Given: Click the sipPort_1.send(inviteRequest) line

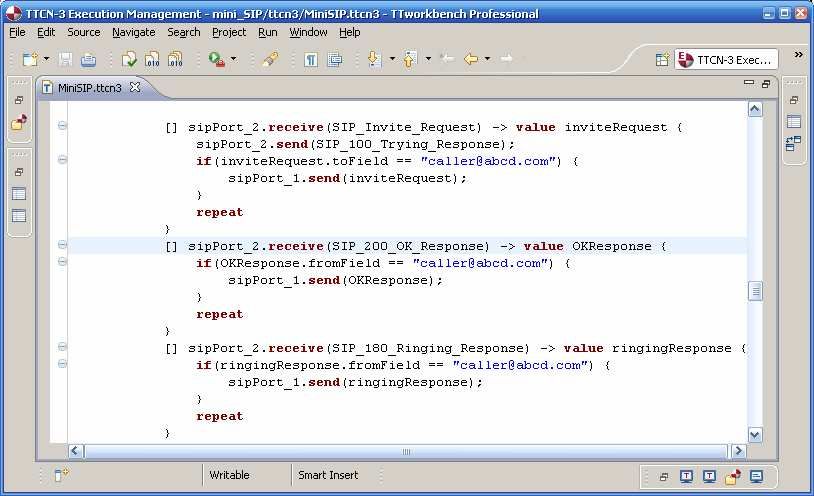Looking at the screenshot, I should (347, 178).
